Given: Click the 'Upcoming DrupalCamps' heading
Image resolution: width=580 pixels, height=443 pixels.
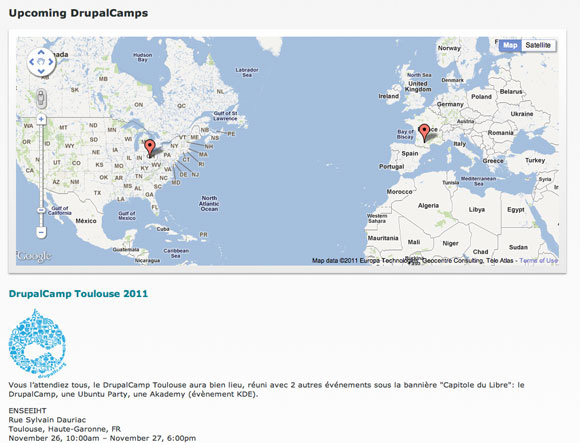Looking at the screenshot, I should pyautogui.click(x=78, y=13).
